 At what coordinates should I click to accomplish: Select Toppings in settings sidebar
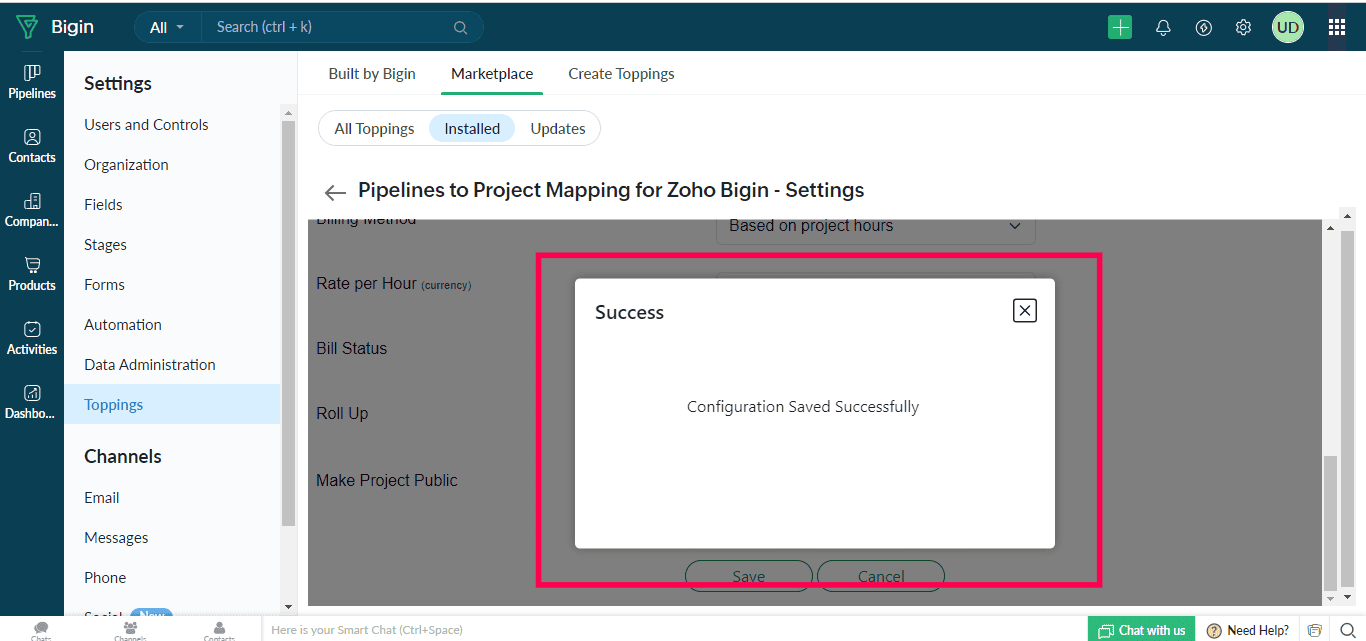(x=172, y=404)
